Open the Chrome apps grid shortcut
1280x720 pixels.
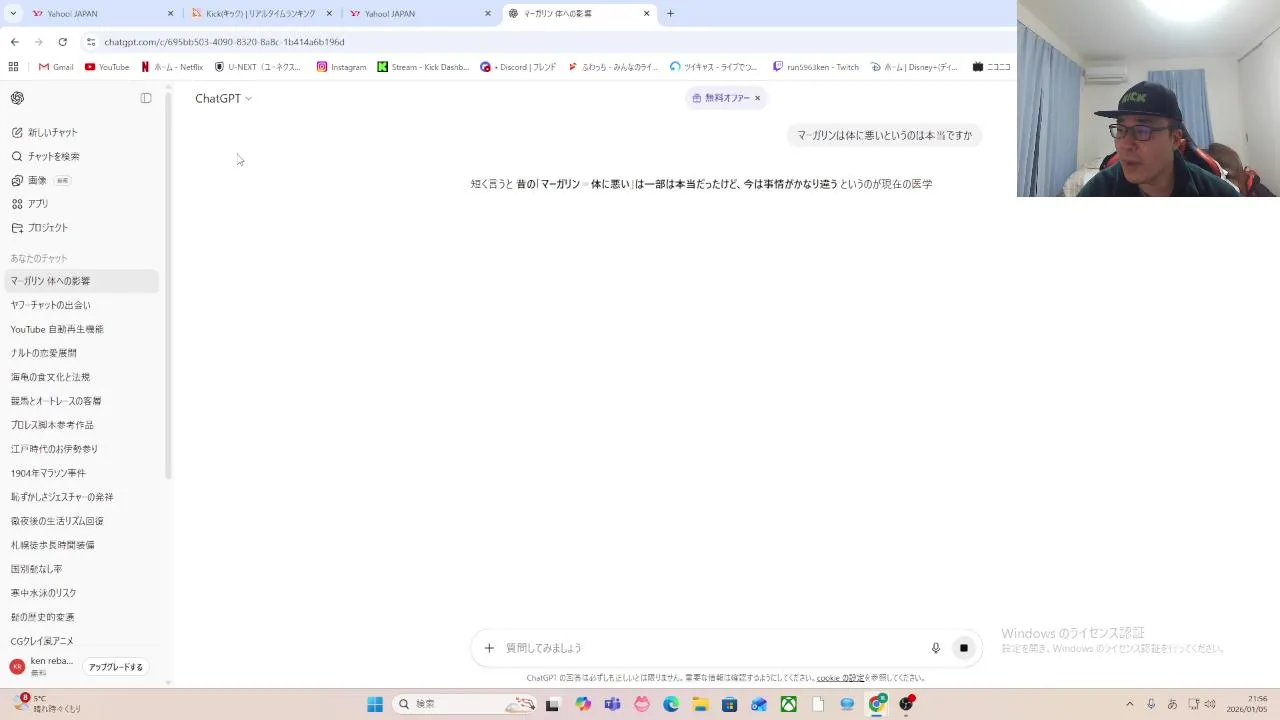(x=13, y=67)
